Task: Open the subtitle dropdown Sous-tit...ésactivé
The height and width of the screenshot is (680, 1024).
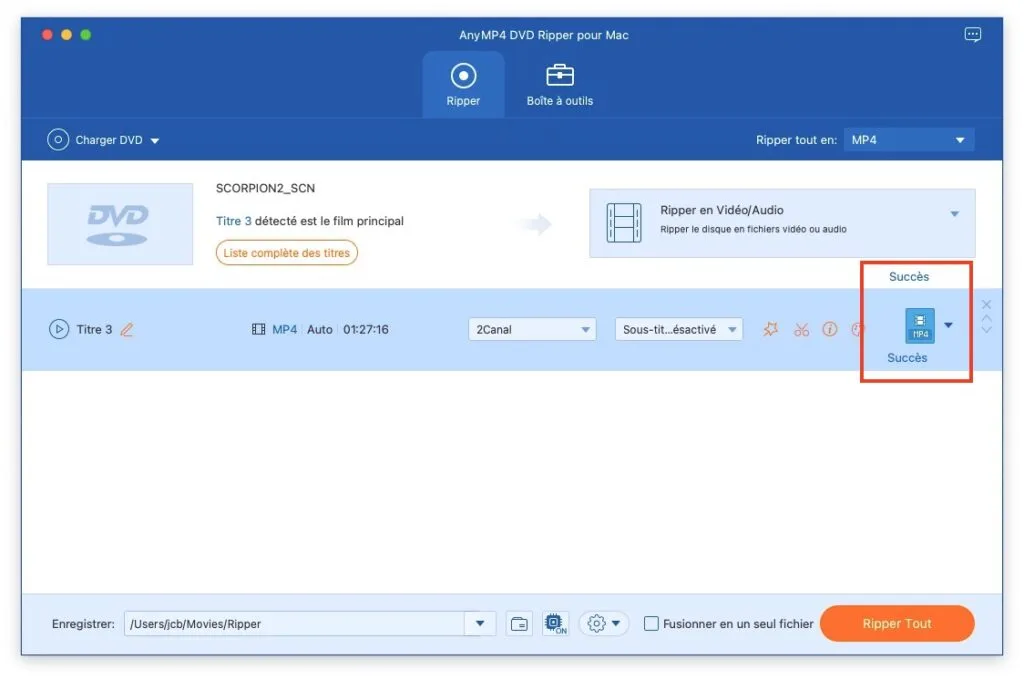Action: click(678, 329)
